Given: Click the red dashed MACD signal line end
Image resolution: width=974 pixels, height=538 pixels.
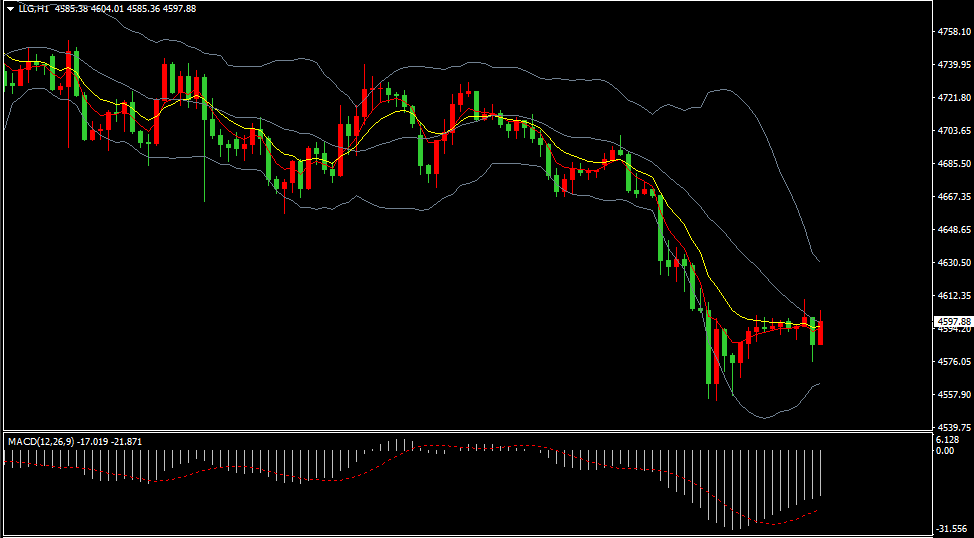Looking at the screenshot, I should click(819, 509).
